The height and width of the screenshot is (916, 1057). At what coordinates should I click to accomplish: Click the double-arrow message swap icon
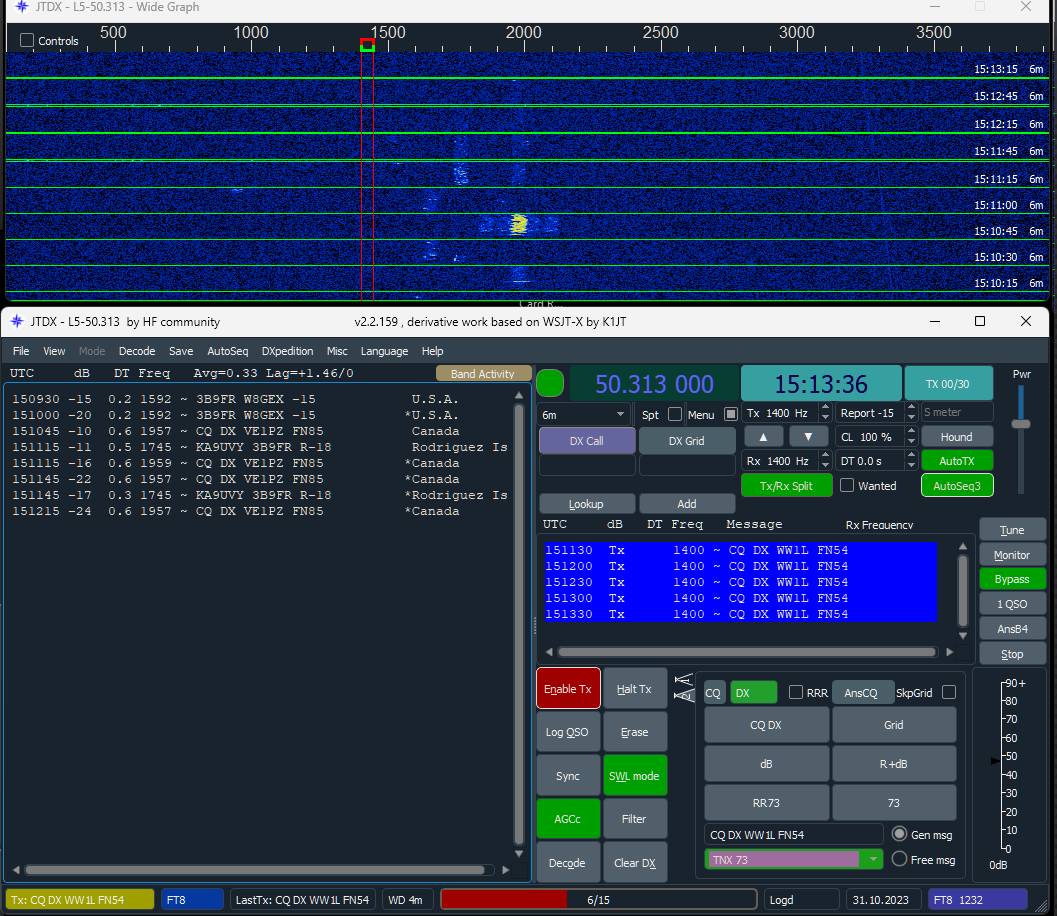coord(684,688)
